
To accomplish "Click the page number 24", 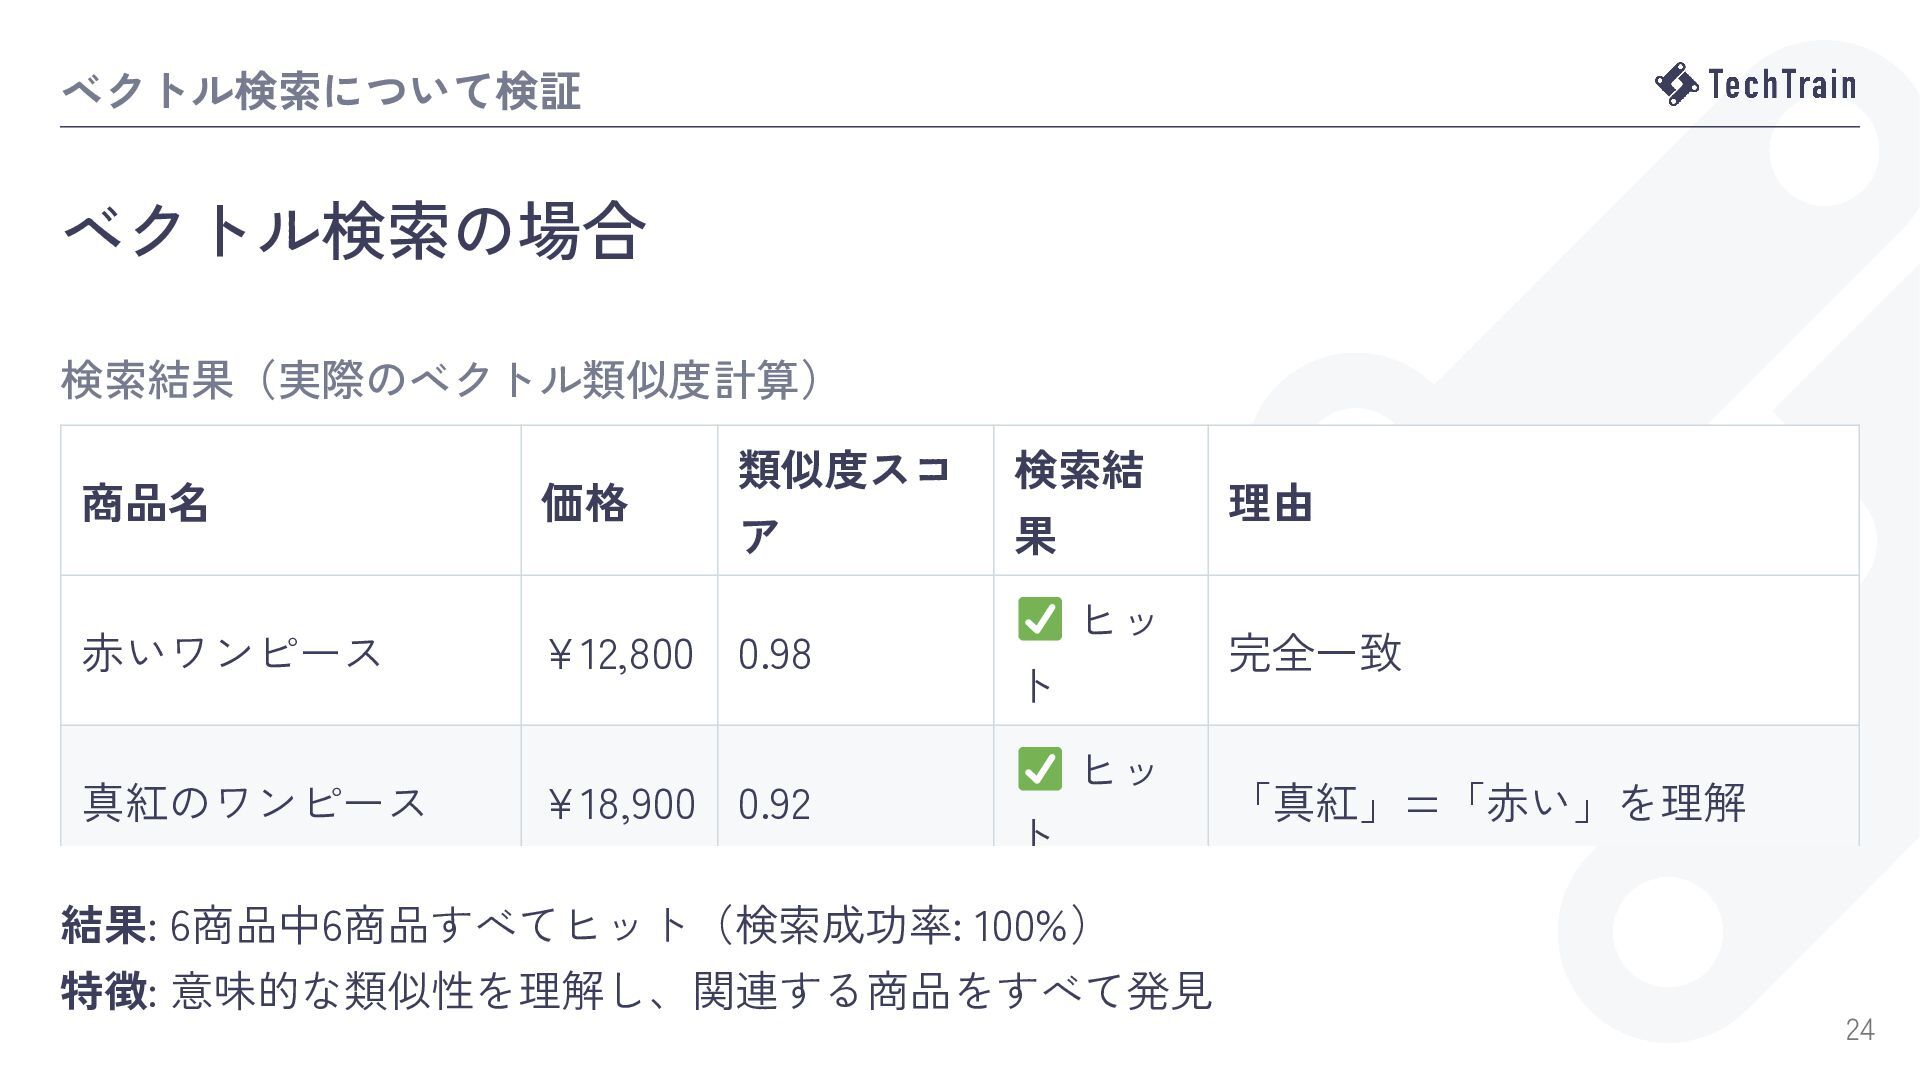I will coord(1860,1030).
